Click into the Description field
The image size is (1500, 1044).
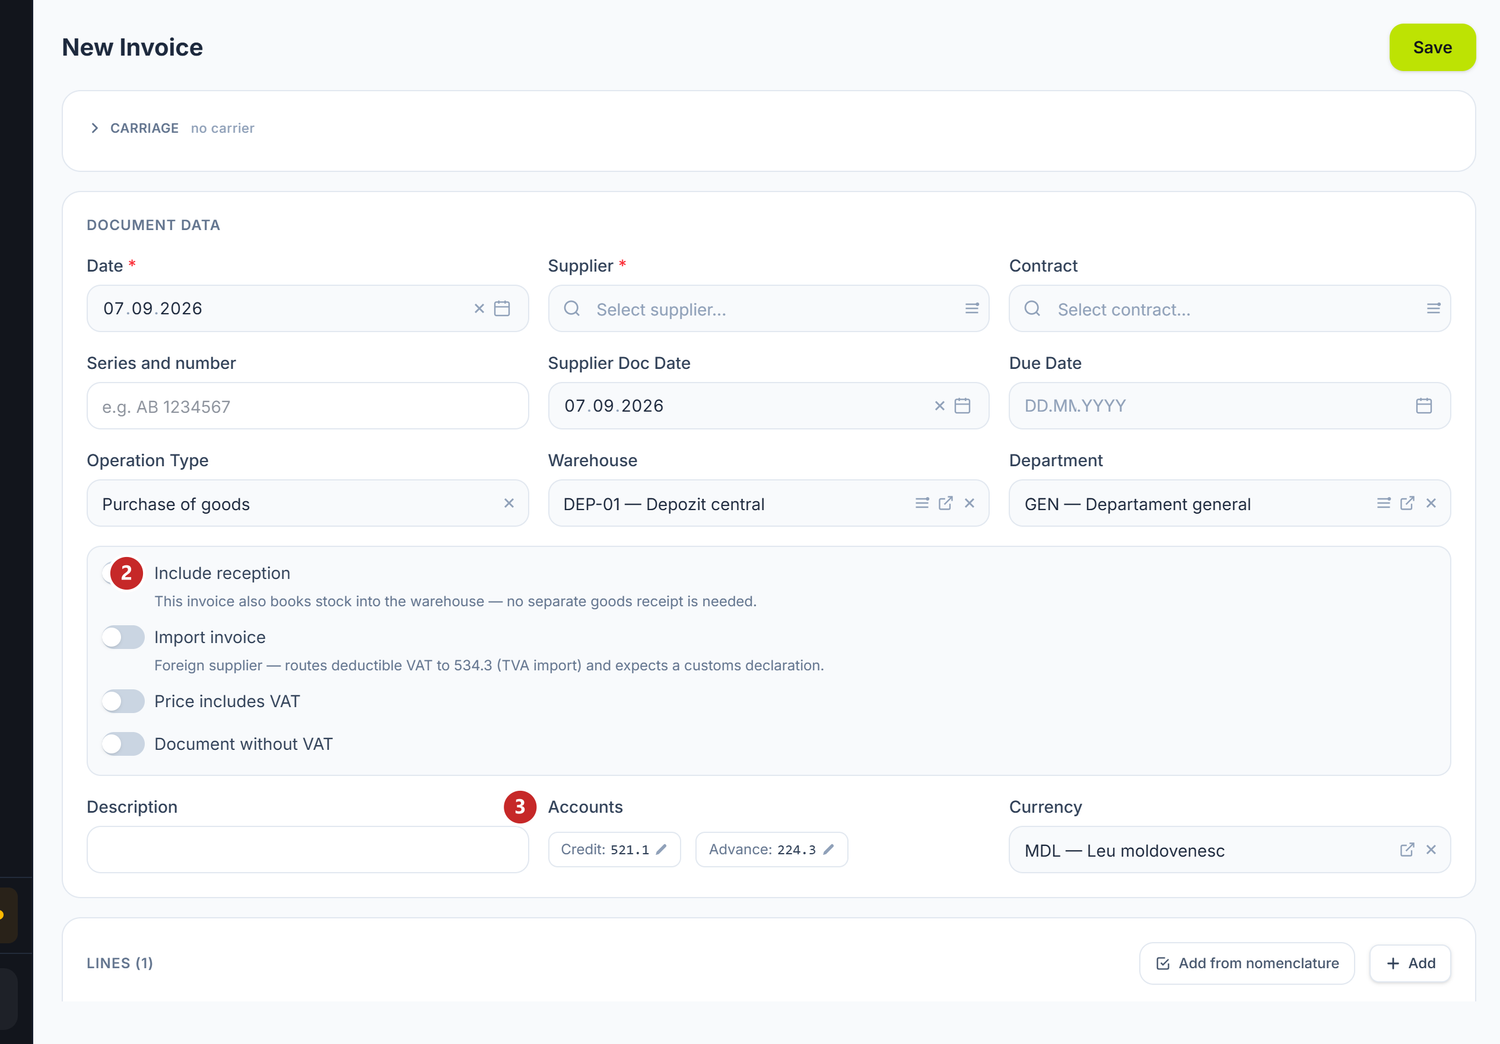(307, 850)
